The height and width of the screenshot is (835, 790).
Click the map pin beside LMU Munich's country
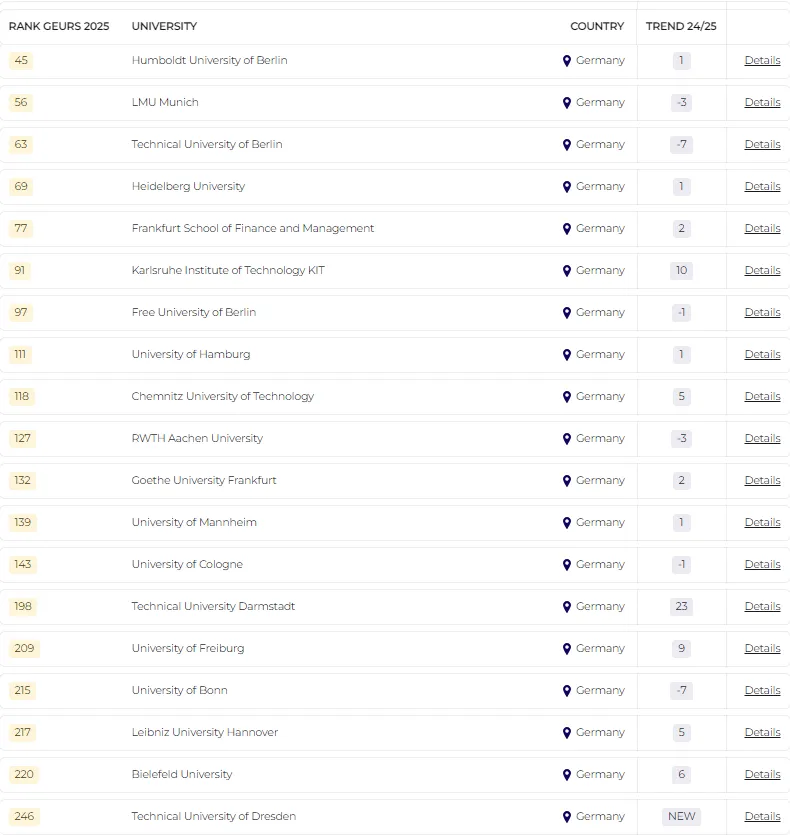point(567,103)
